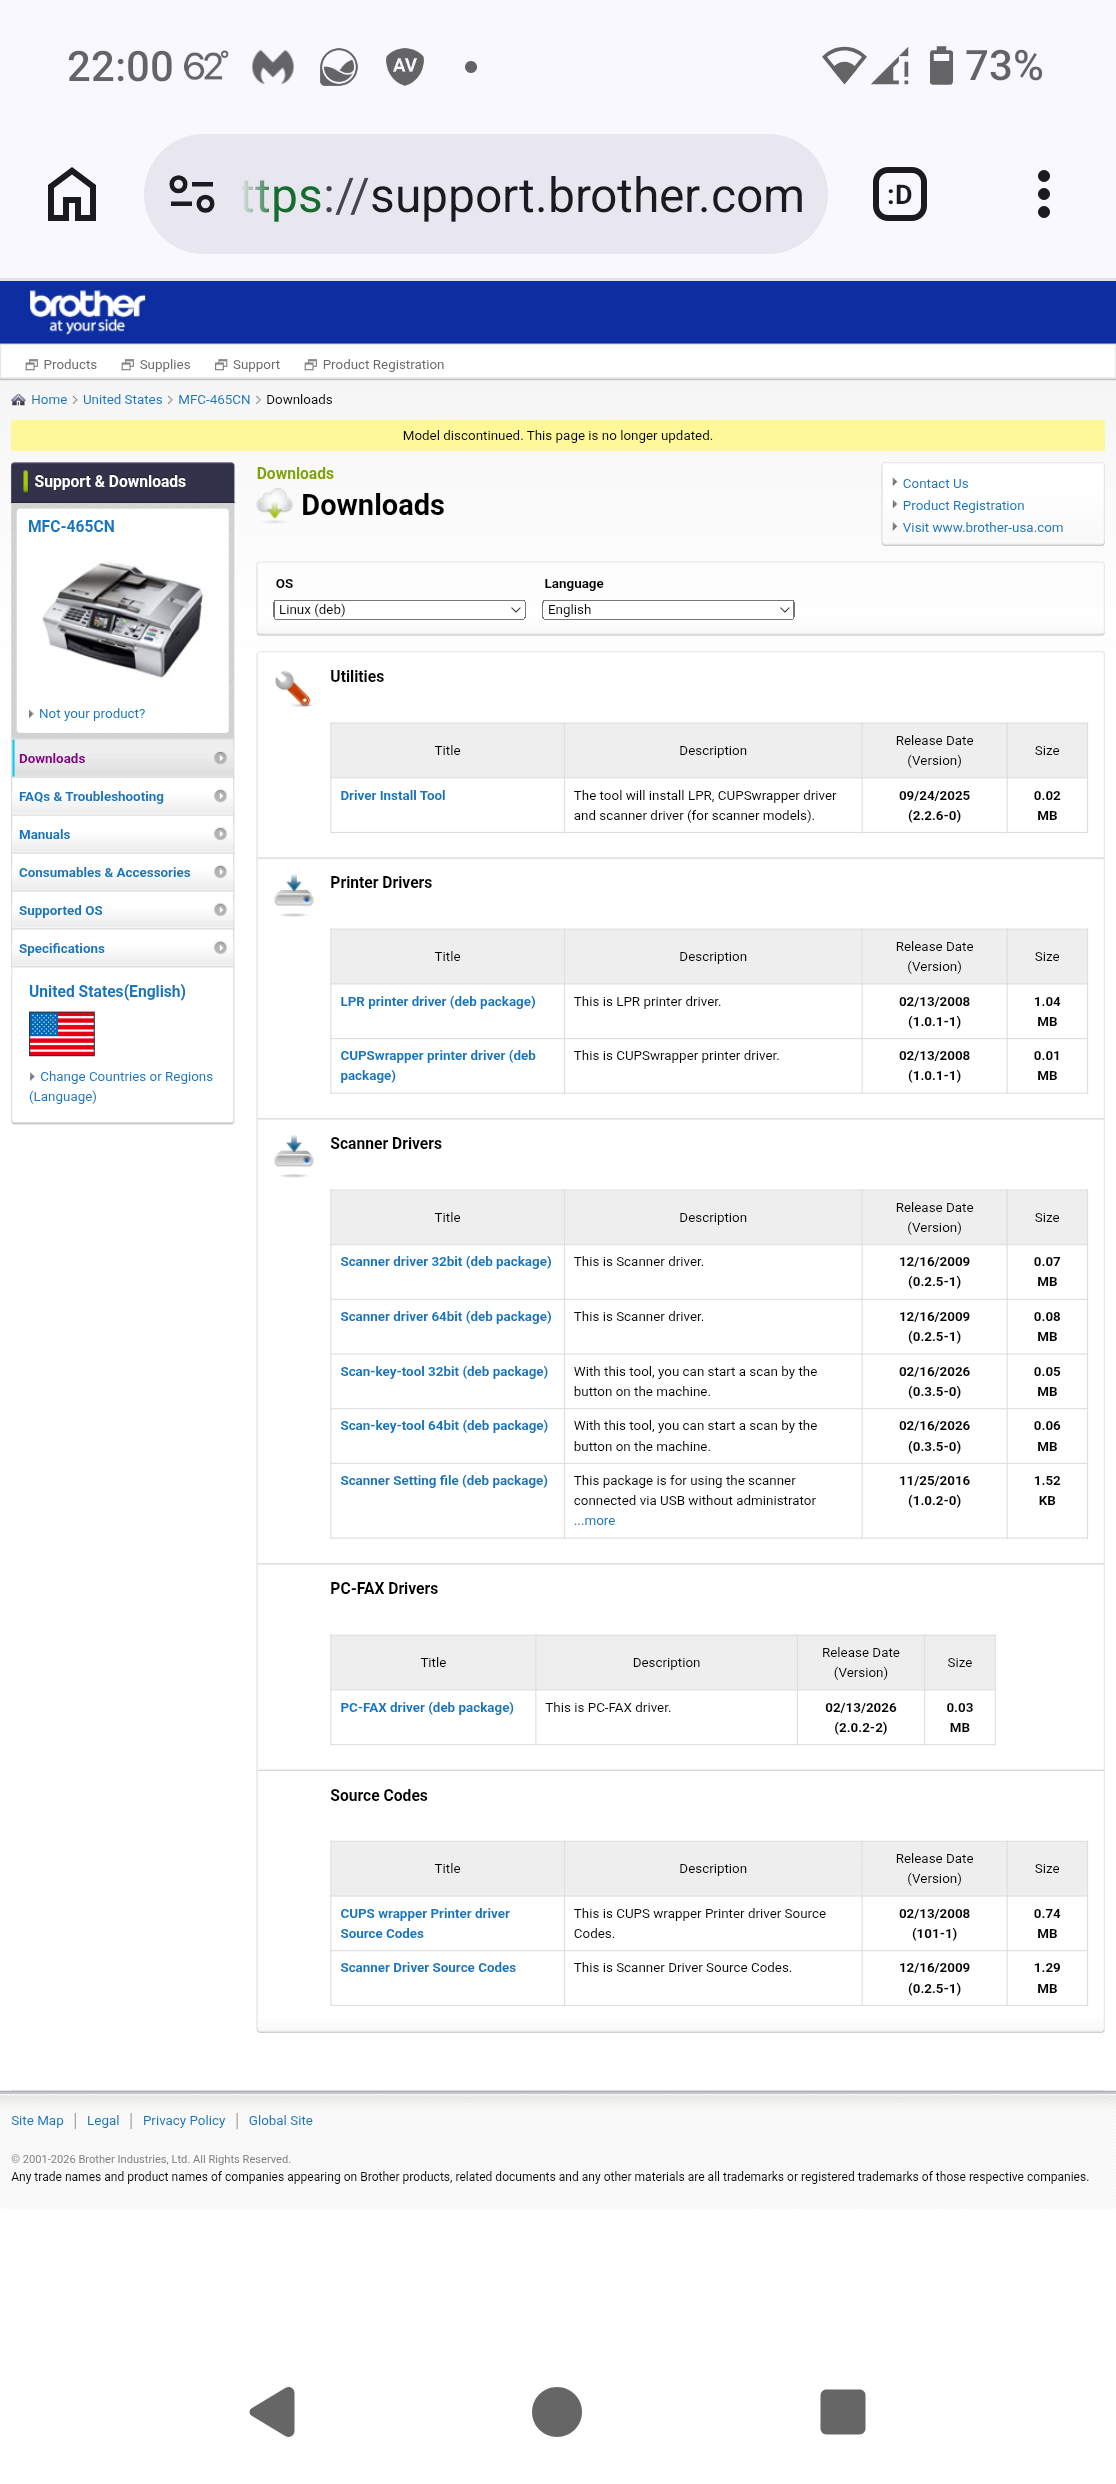Viewport: 1116px width, 2484px height.
Task: Open CUPSwrapper printer driver (deb package) link
Action: pos(438,1066)
